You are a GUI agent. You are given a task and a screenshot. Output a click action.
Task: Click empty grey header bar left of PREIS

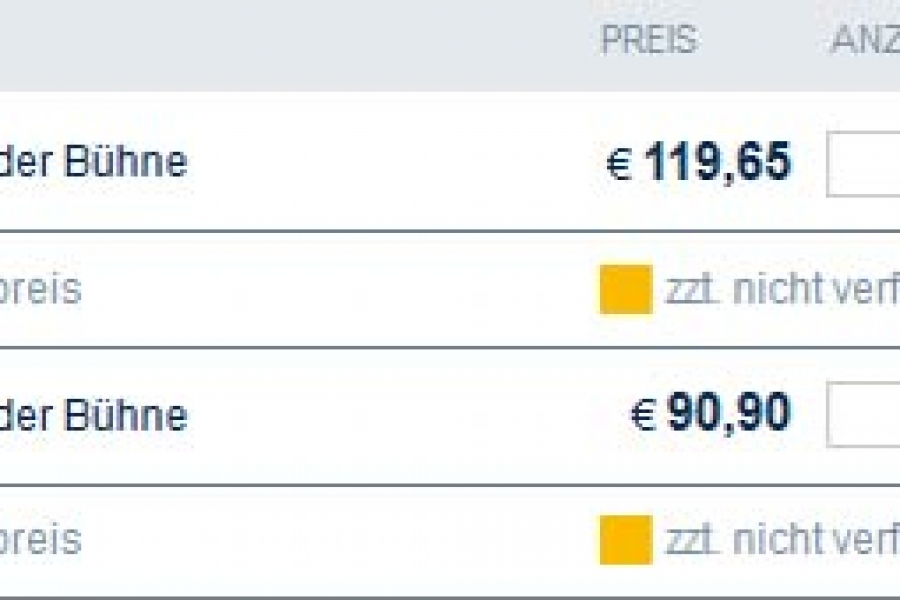[300, 45]
